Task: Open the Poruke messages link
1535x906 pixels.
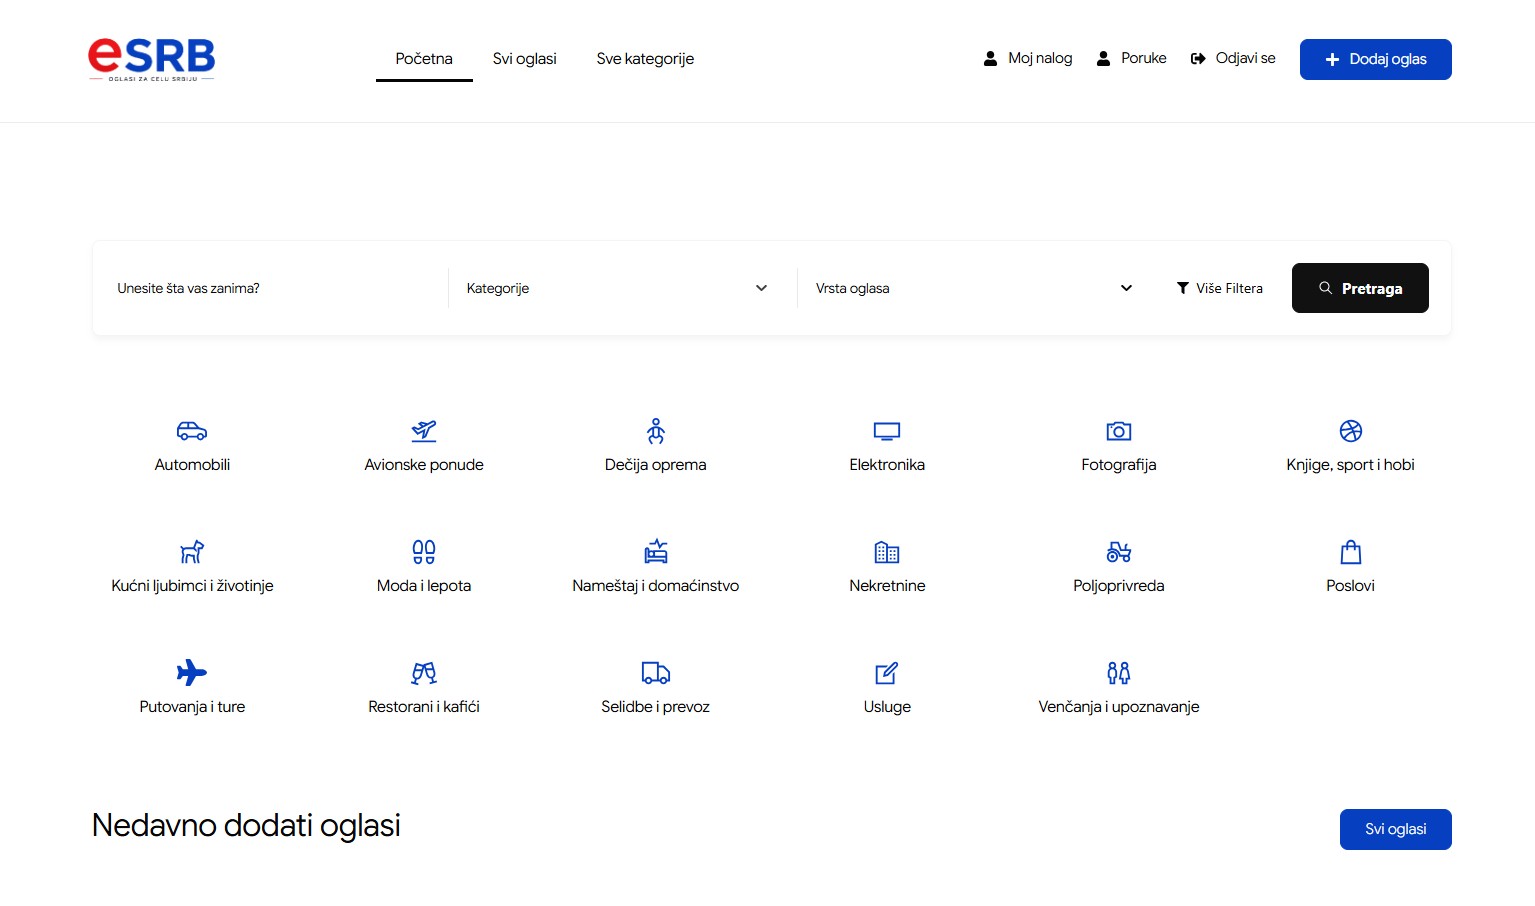Action: tap(1132, 58)
